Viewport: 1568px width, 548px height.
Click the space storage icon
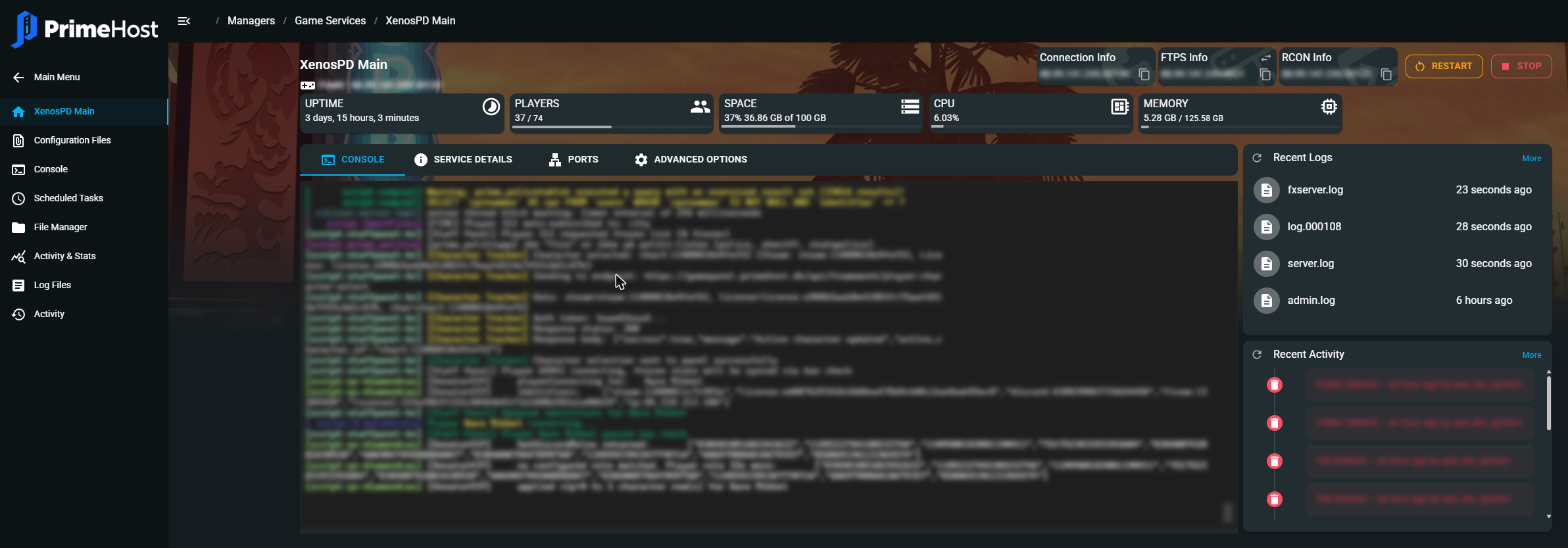click(910, 106)
